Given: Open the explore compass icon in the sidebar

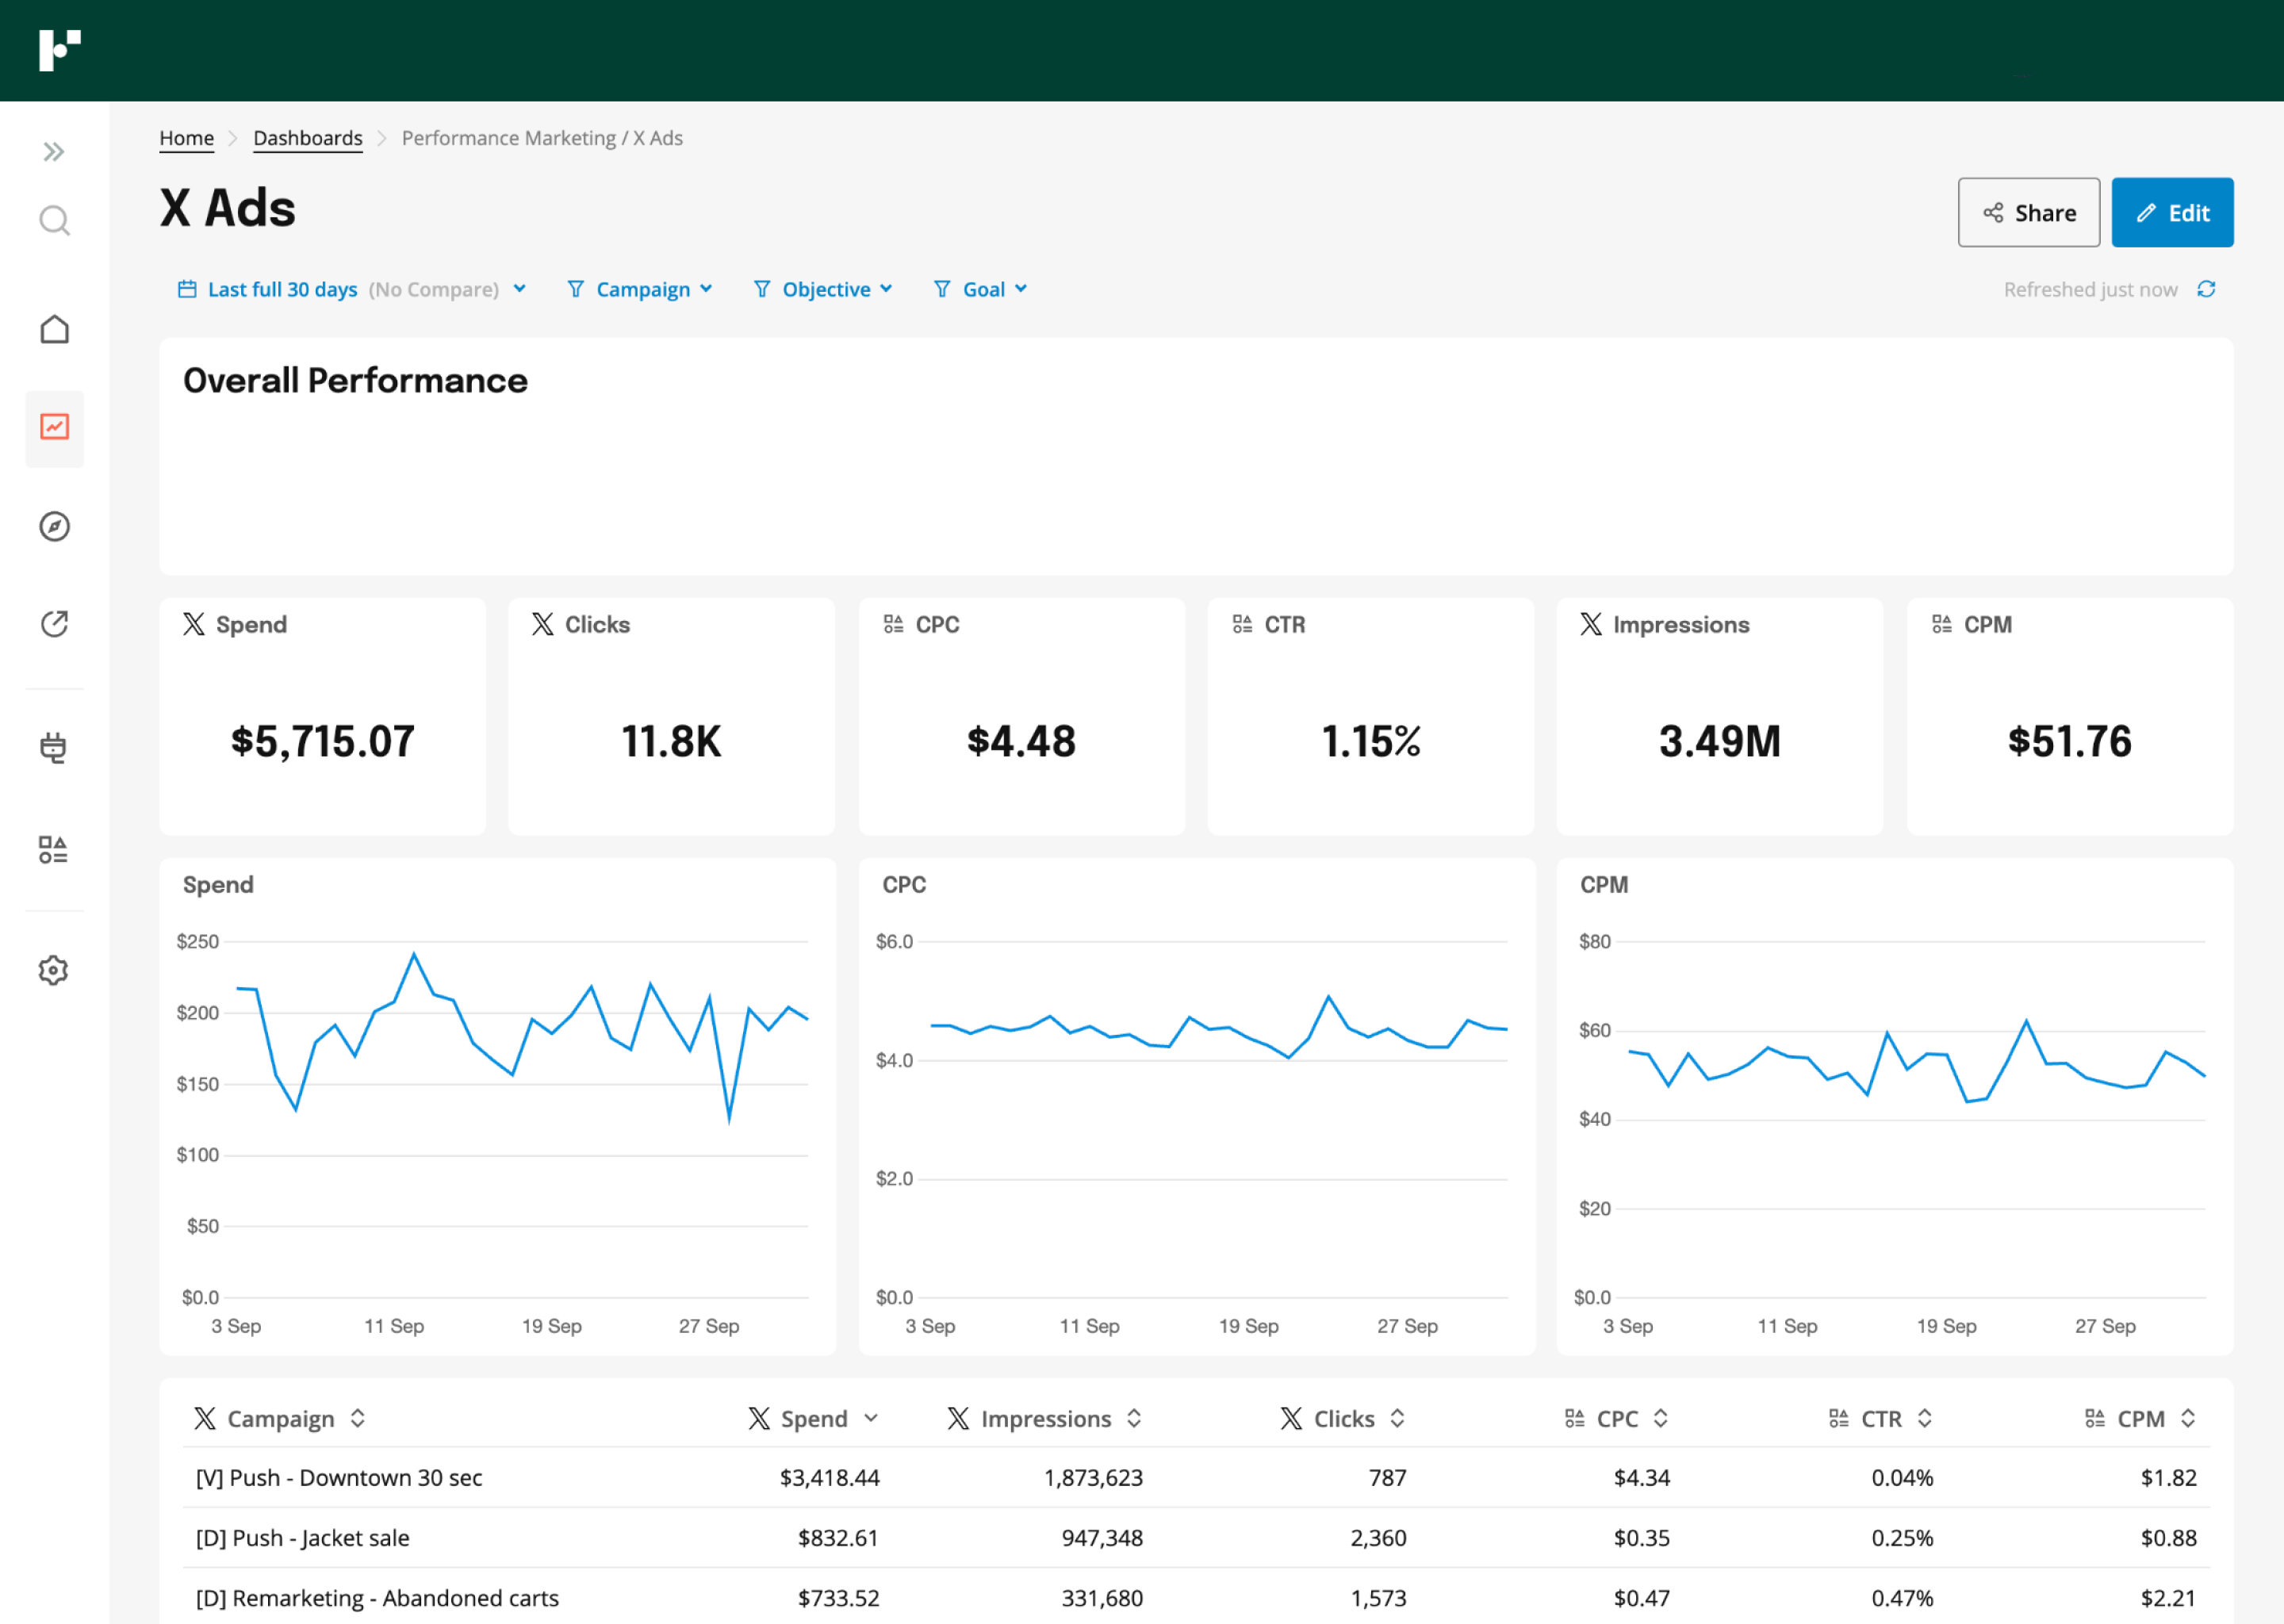Looking at the screenshot, I should pyautogui.click(x=54, y=526).
